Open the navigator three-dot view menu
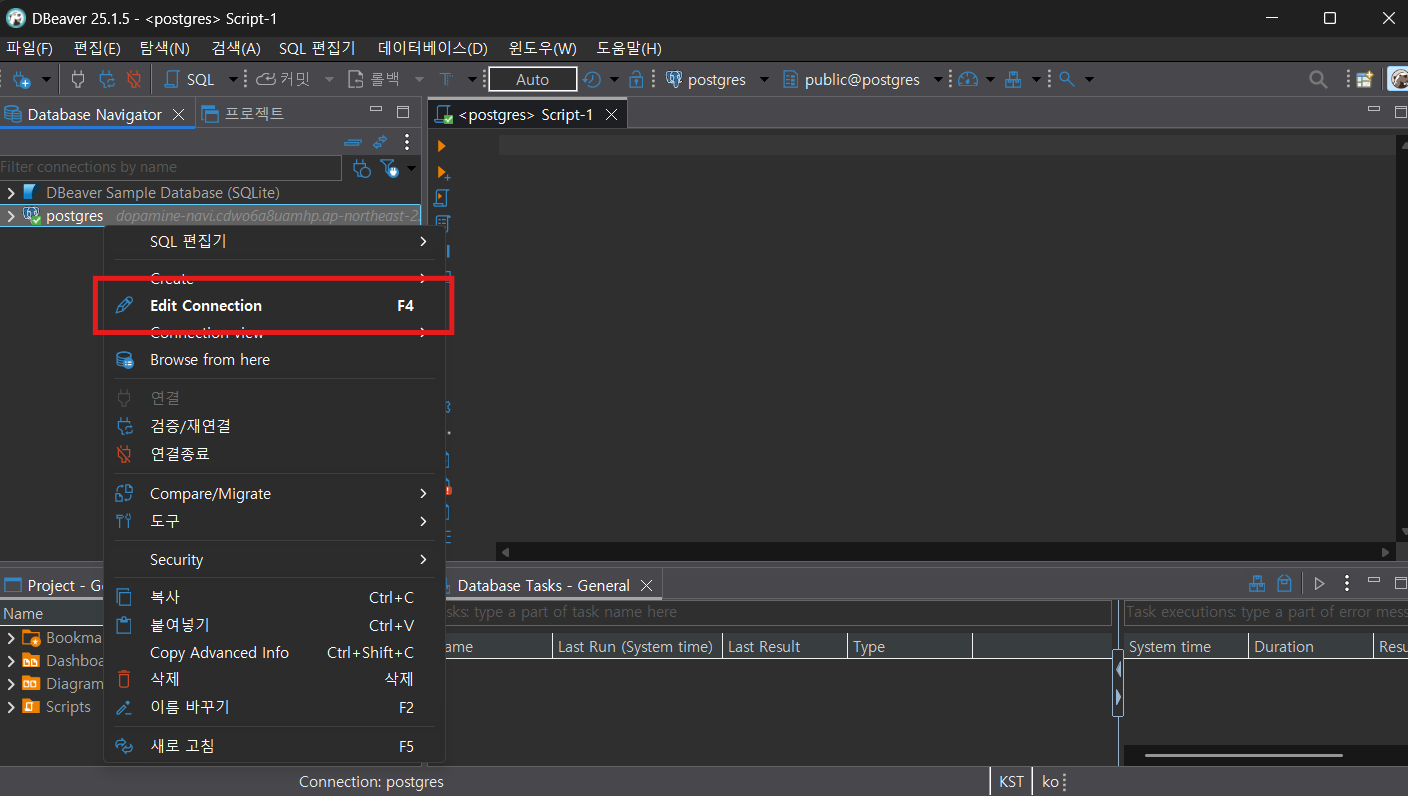This screenshot has height=796, width=1408. [407, 143]
